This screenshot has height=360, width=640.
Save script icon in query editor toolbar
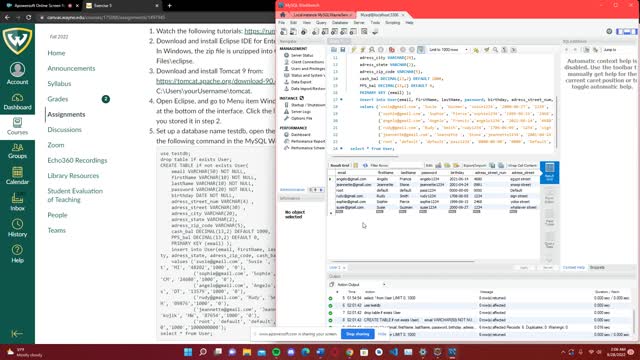click(x=343, y=50)
